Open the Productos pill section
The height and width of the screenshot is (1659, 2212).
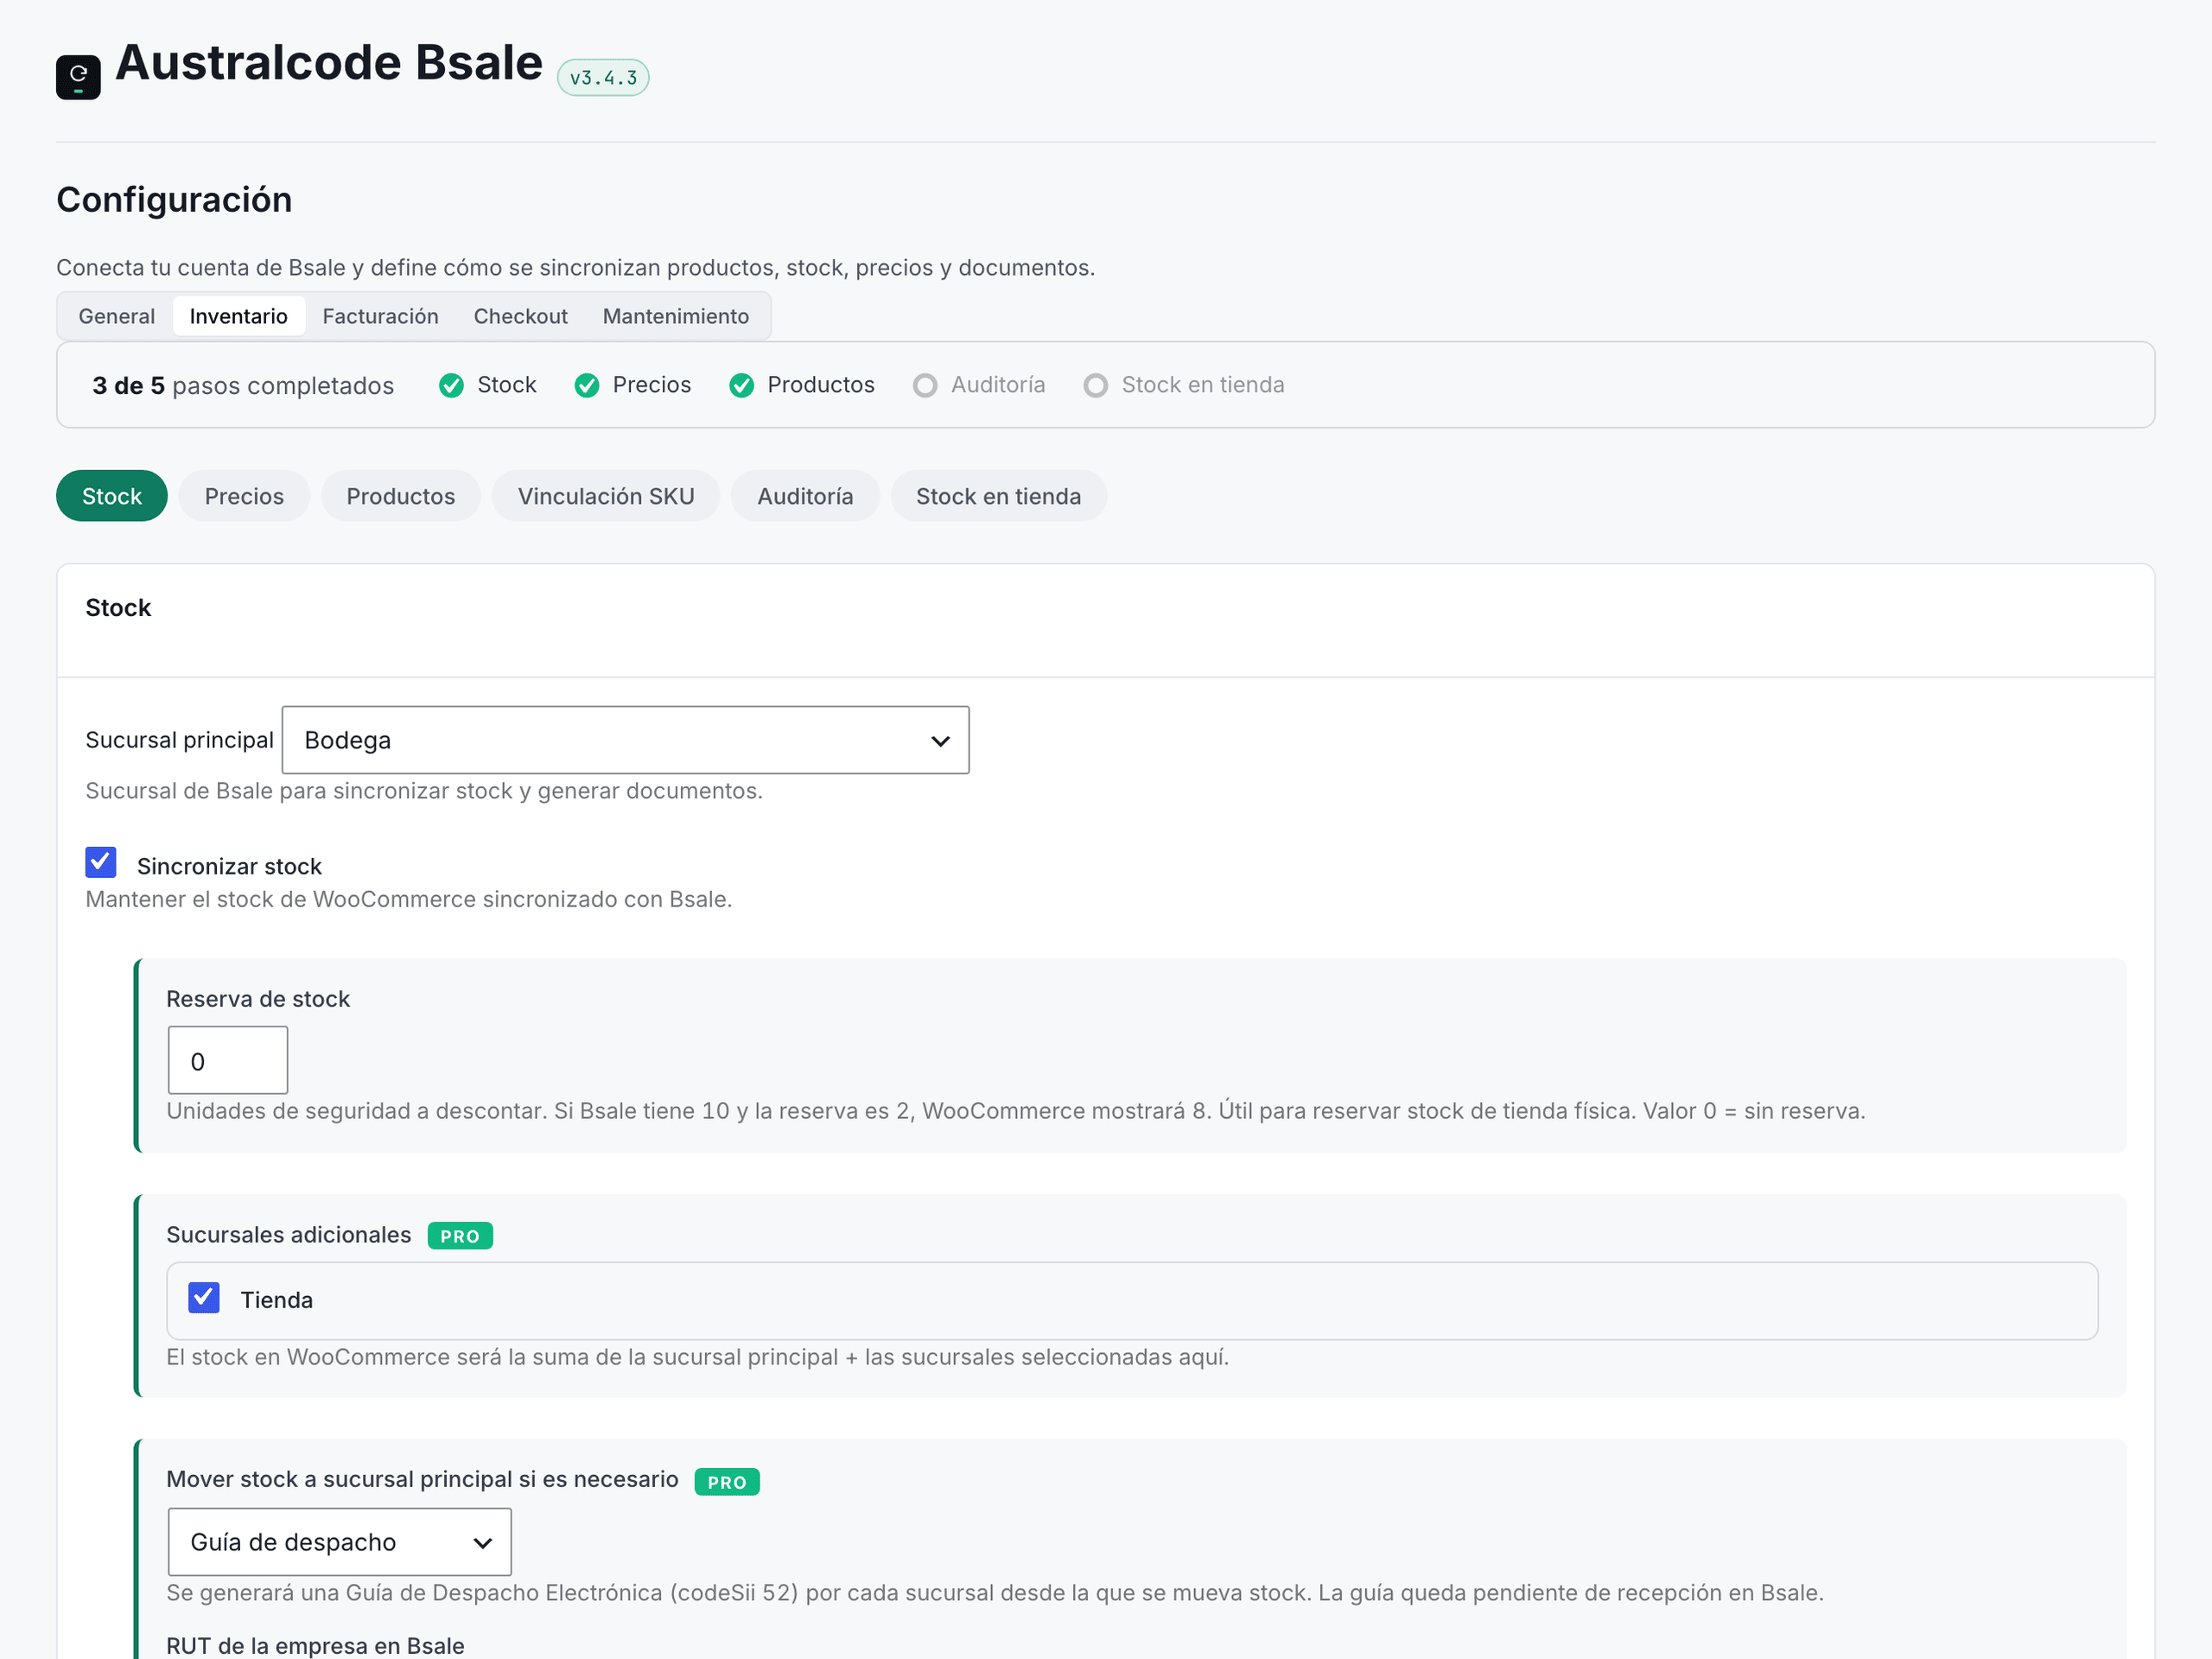(x=401, y=496)
